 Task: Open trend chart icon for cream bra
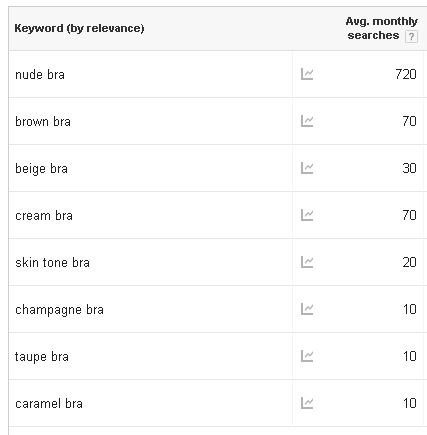pos(307,215)
